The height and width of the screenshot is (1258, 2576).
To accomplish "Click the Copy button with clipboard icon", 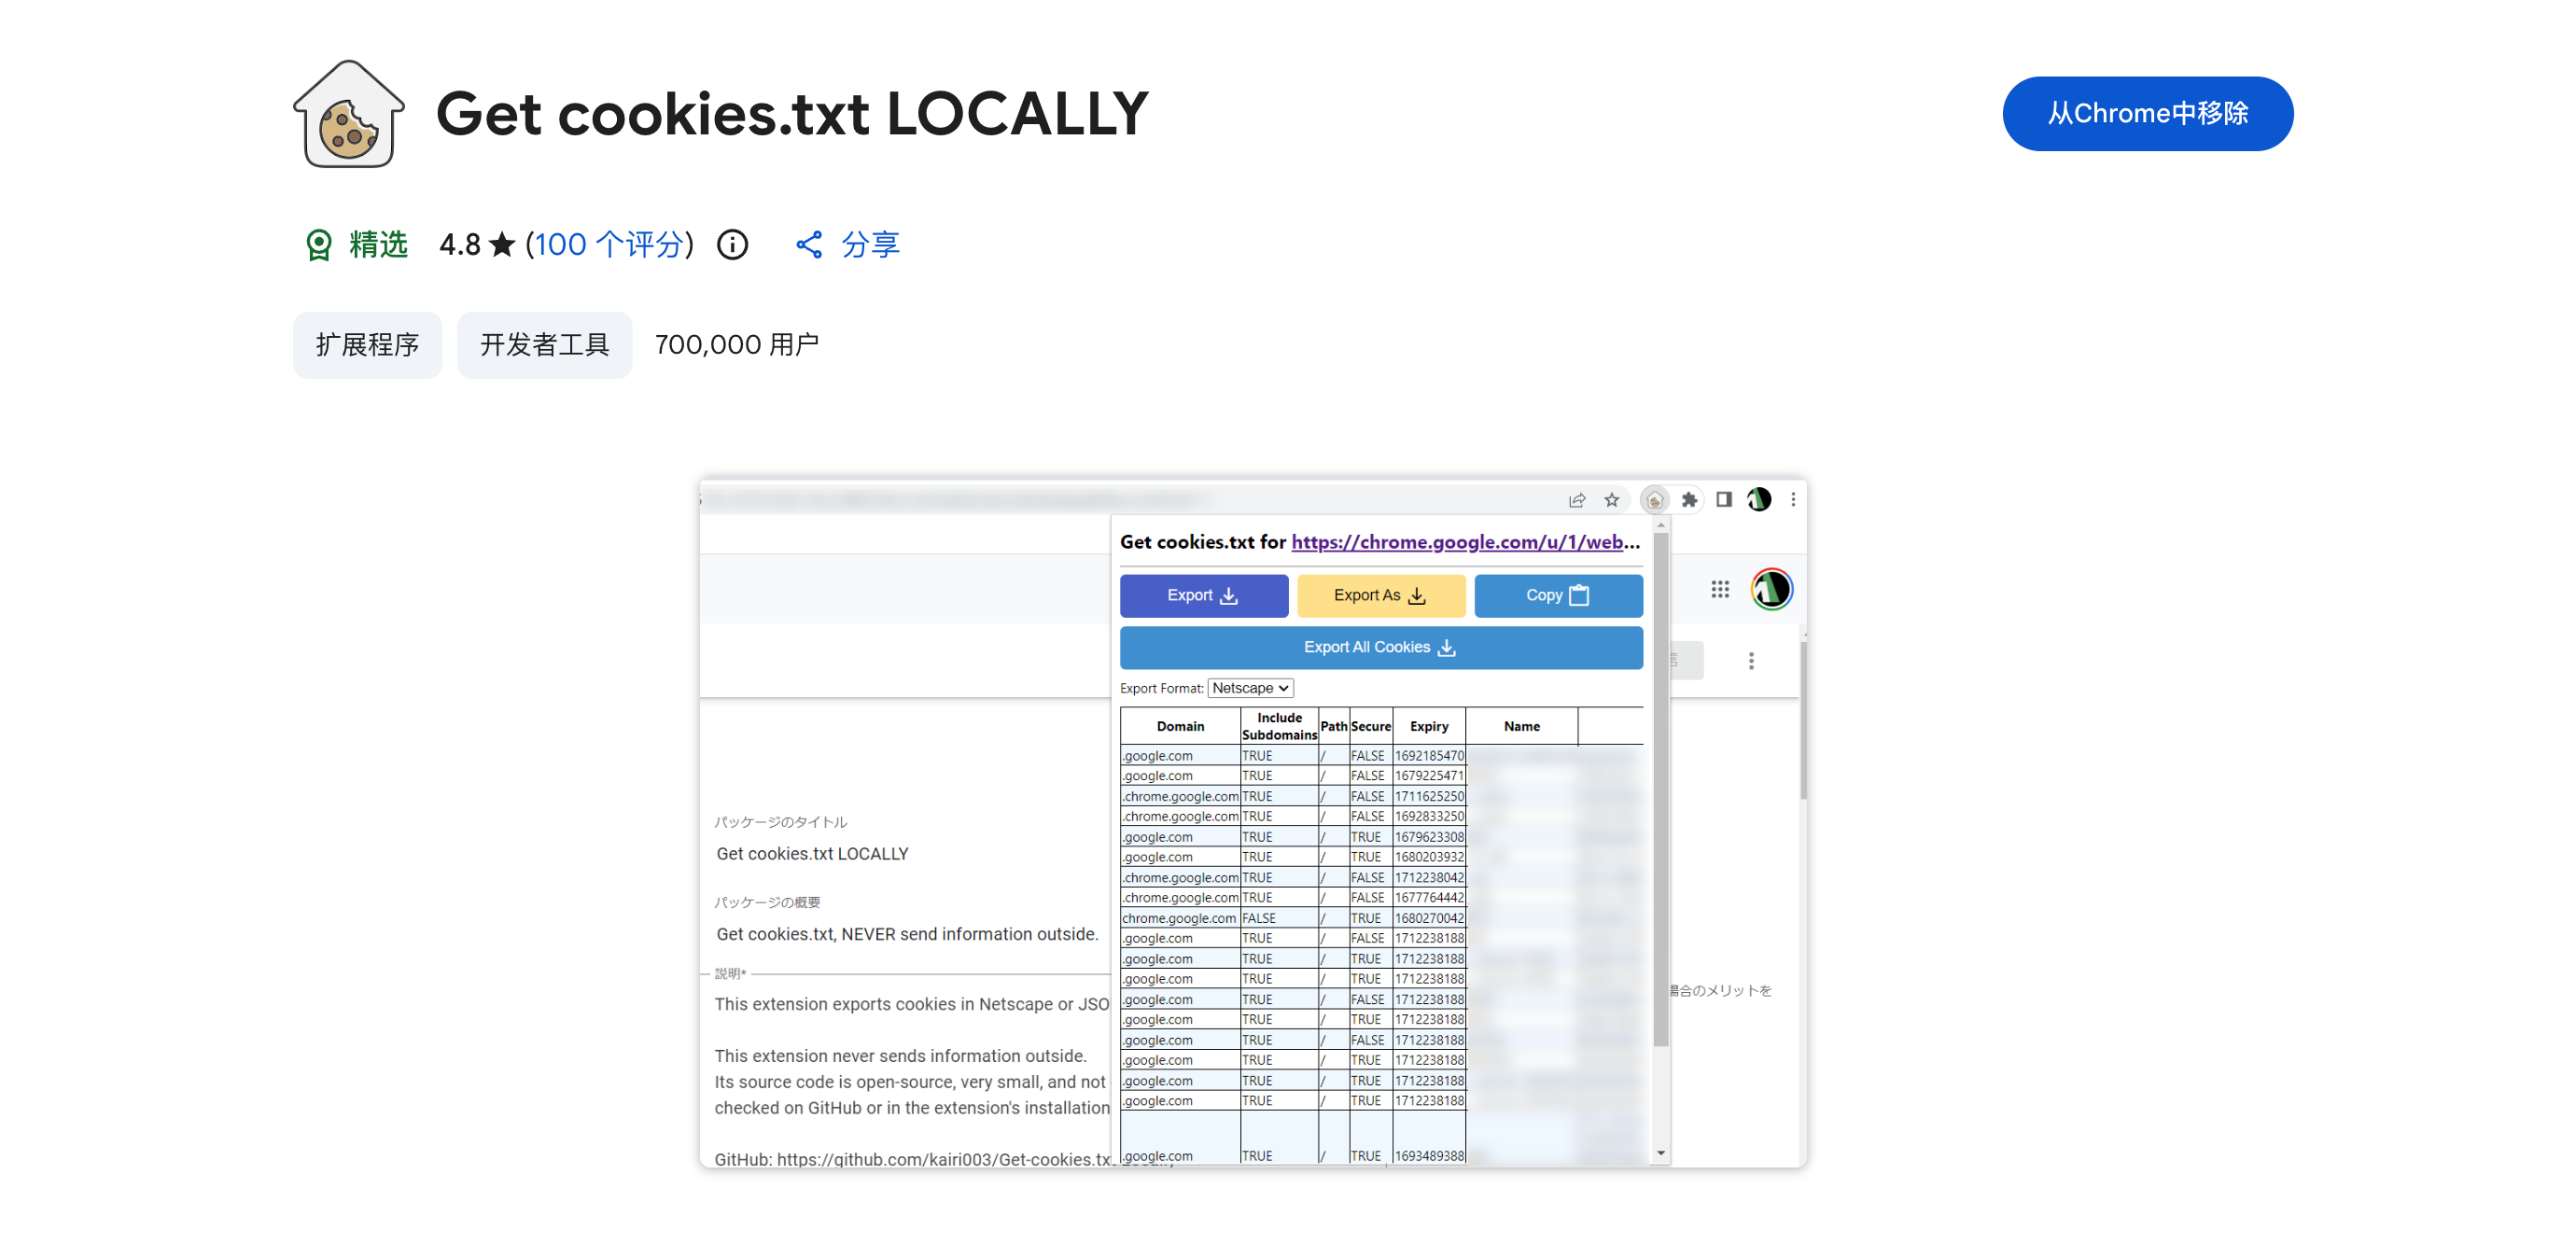I will coord(1557,595).
